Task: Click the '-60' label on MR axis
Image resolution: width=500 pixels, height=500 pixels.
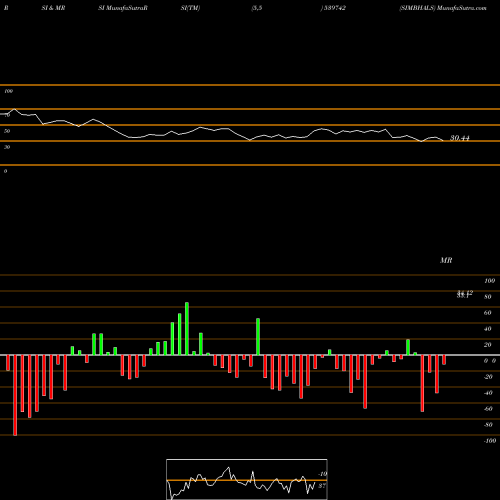Action: click(488, 409)
